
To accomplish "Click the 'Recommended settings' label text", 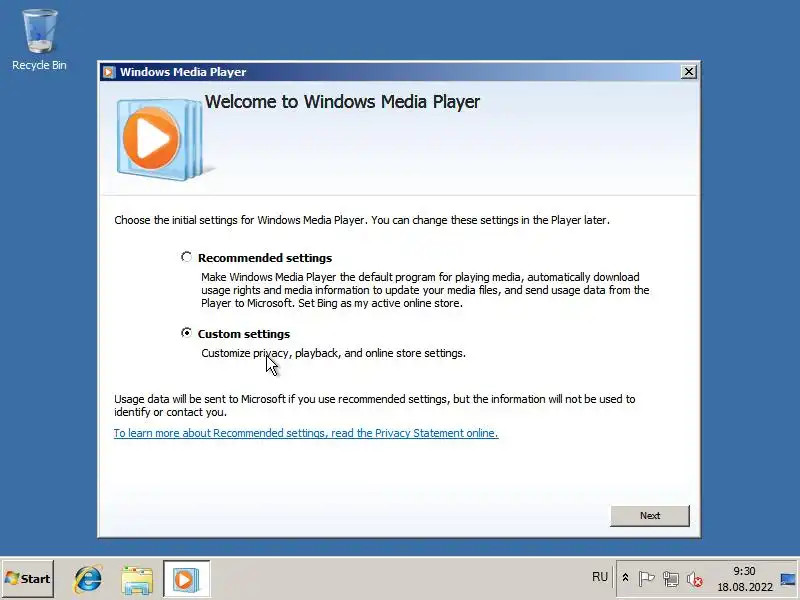I will 265,258.
